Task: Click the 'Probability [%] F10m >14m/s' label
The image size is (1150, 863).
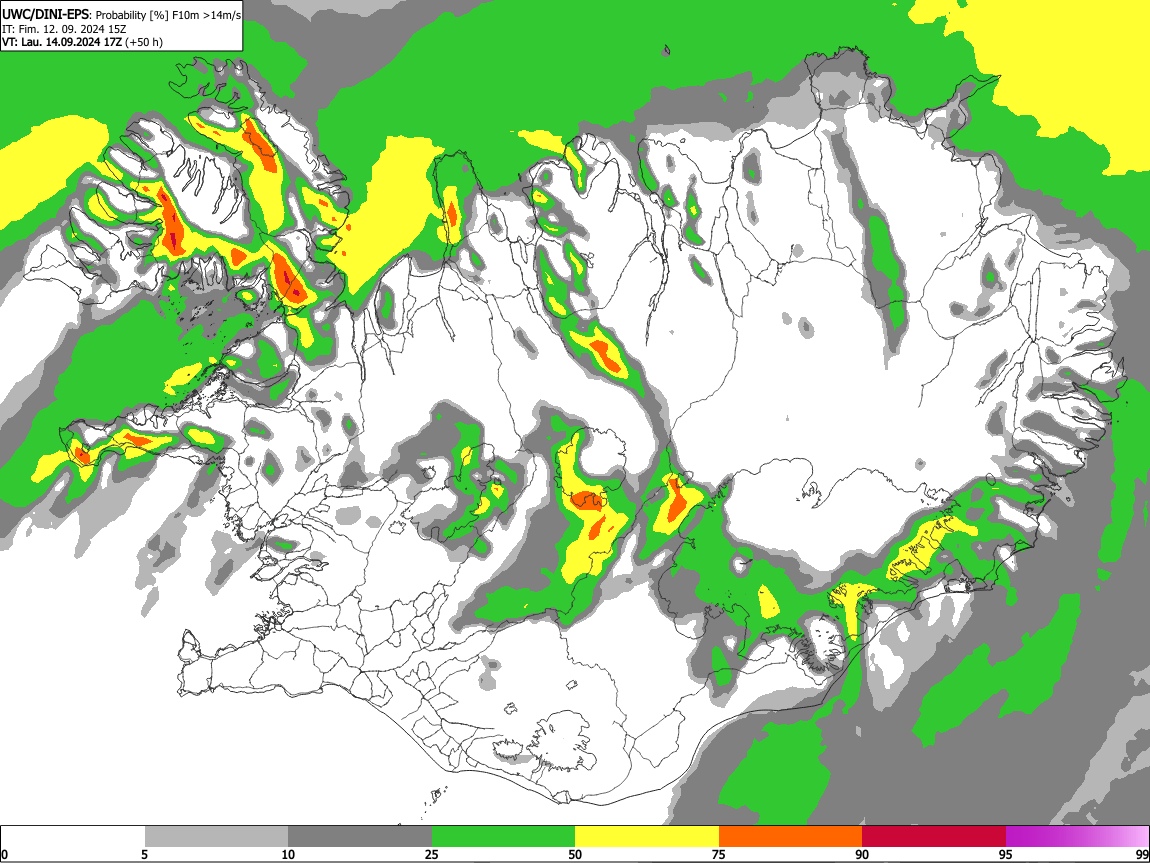Action: click(x=168, y=15)
